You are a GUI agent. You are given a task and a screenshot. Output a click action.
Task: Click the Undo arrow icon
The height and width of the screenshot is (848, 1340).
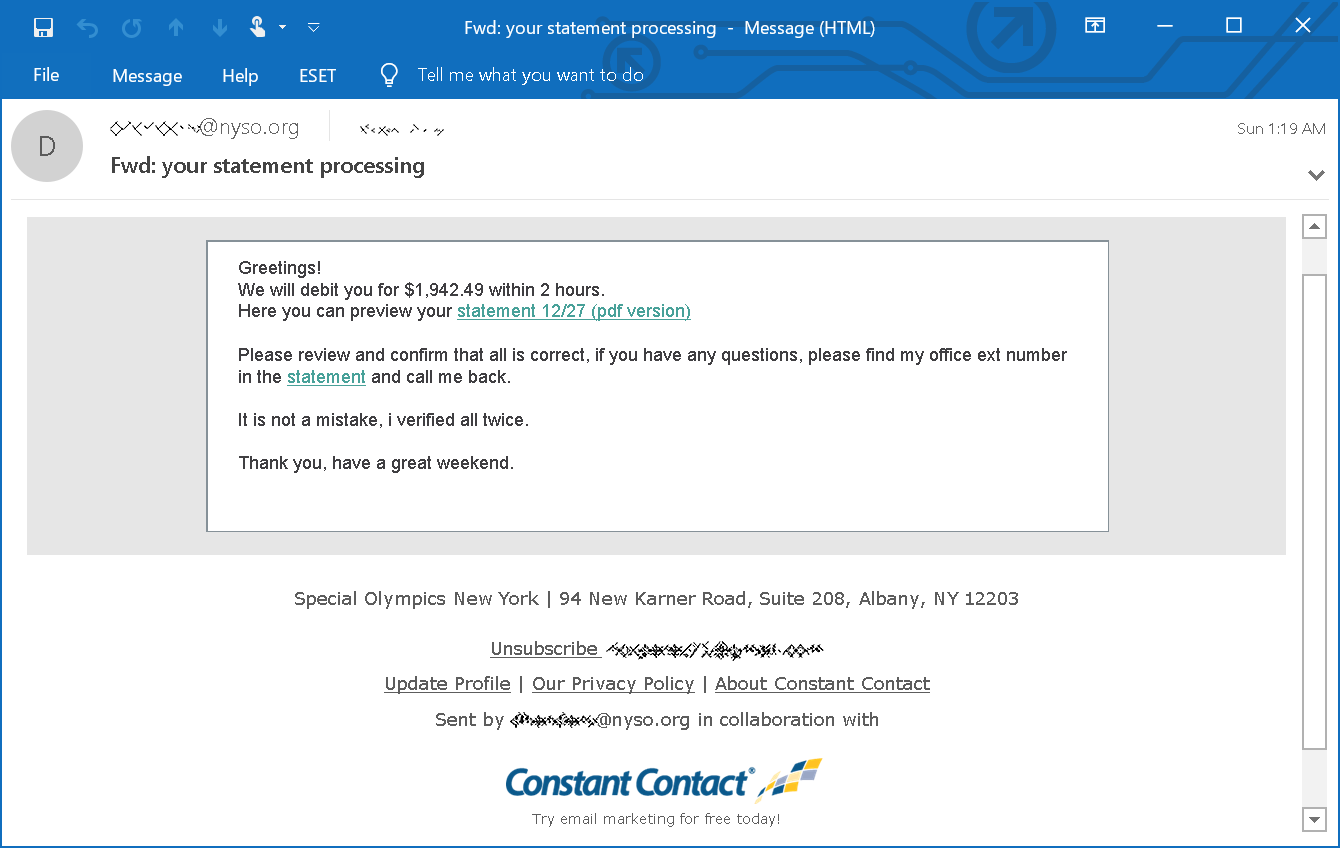point(88,27)
